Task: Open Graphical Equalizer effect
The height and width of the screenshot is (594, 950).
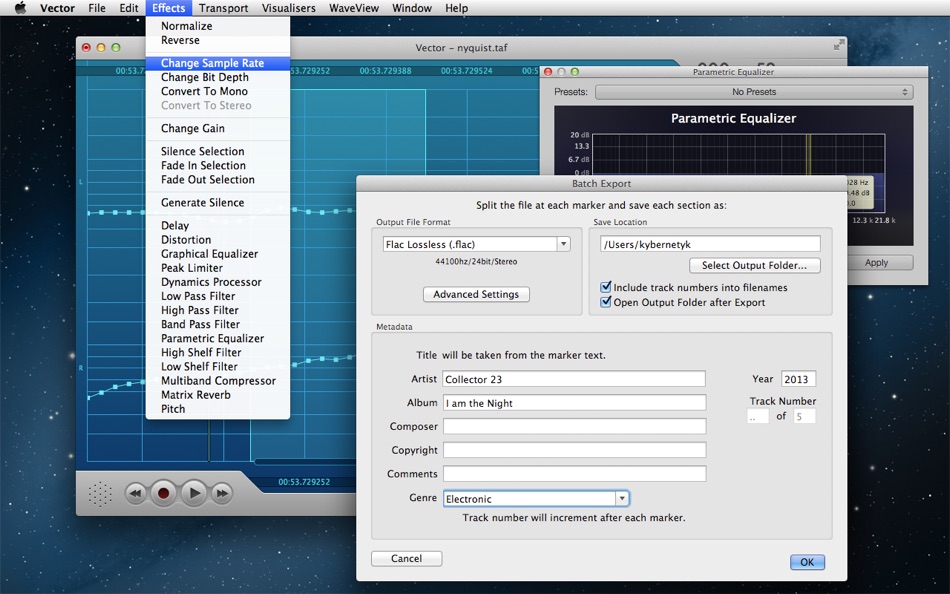Action: click(x=218, y=254)
